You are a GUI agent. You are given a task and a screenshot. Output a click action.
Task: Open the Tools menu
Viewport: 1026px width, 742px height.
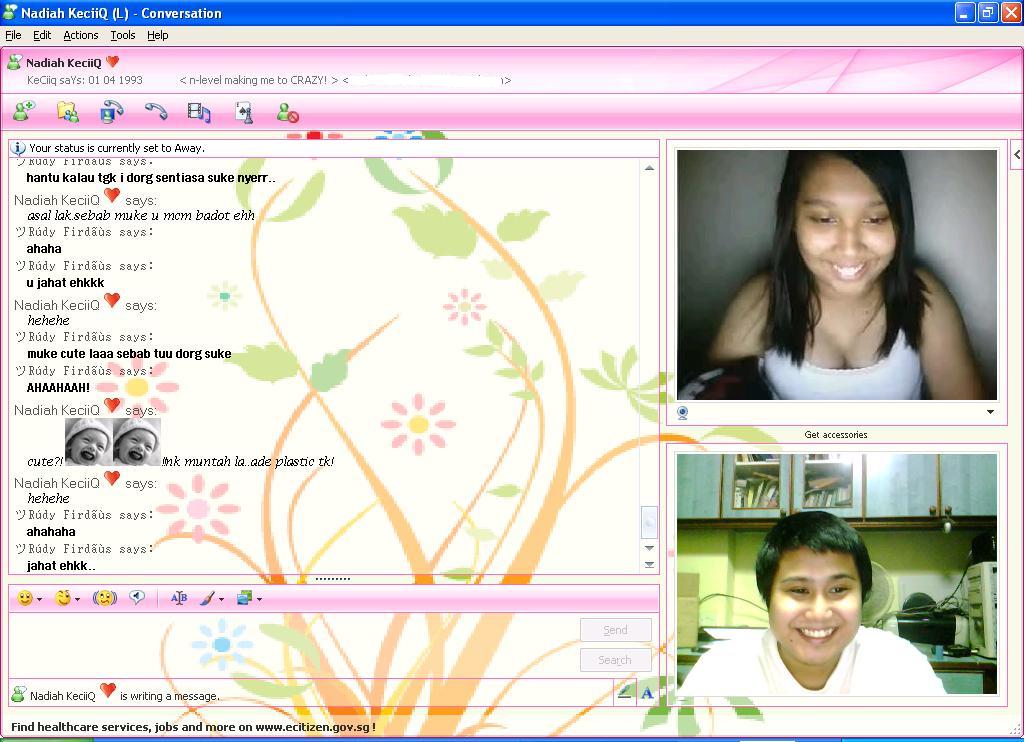pyautogui.click(x=122, y=35)
